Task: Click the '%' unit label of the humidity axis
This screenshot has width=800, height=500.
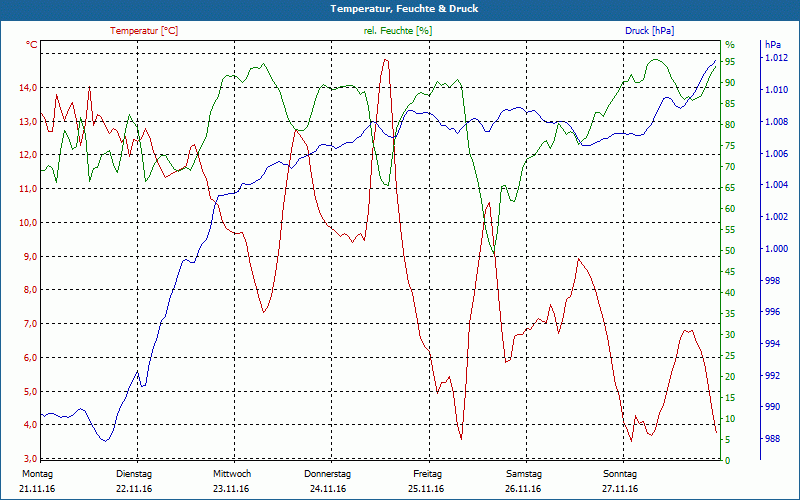Action: point(730,44)
